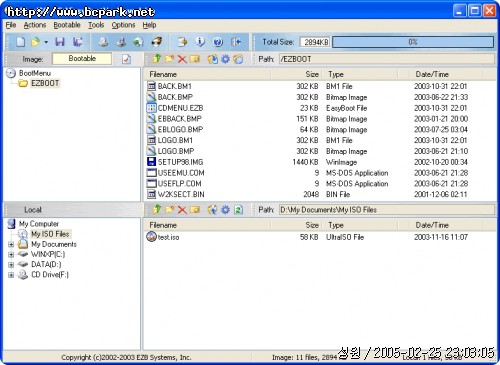Go up one folder in local pane
The width and height of the screenshot is (500, 365).
(x=157, y=210)
